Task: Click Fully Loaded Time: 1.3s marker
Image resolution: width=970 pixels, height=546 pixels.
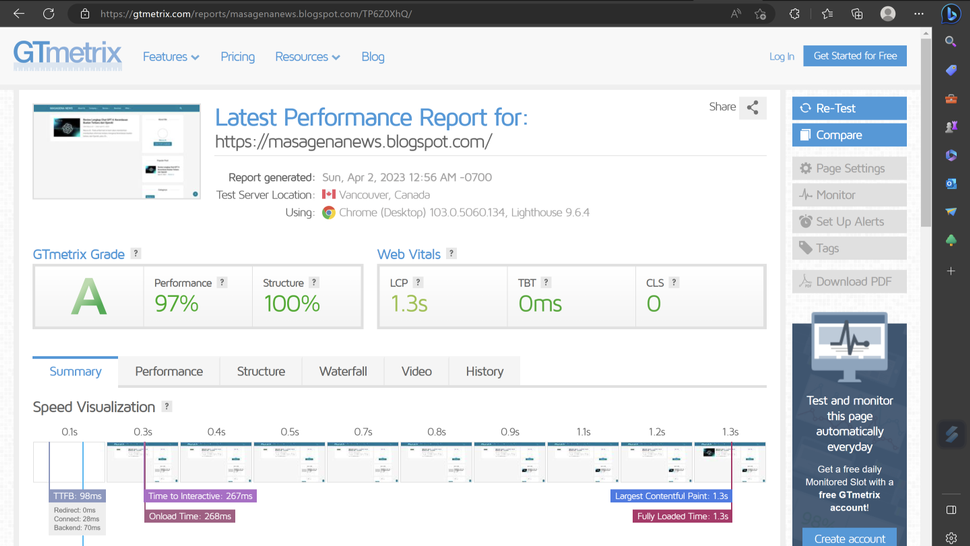Action: click(x=682, y=516)
